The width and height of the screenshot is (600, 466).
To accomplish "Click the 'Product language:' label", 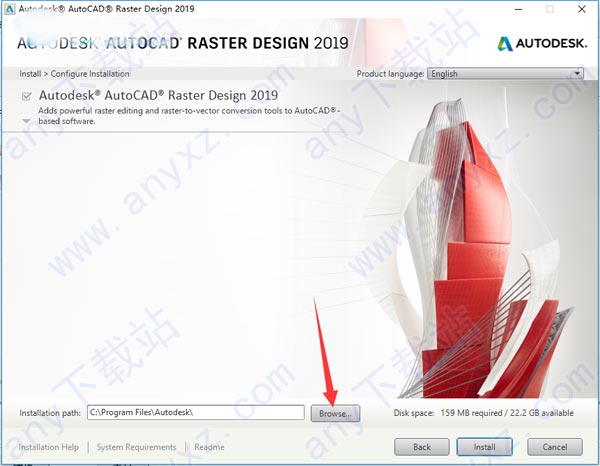I will pos(390,73).
